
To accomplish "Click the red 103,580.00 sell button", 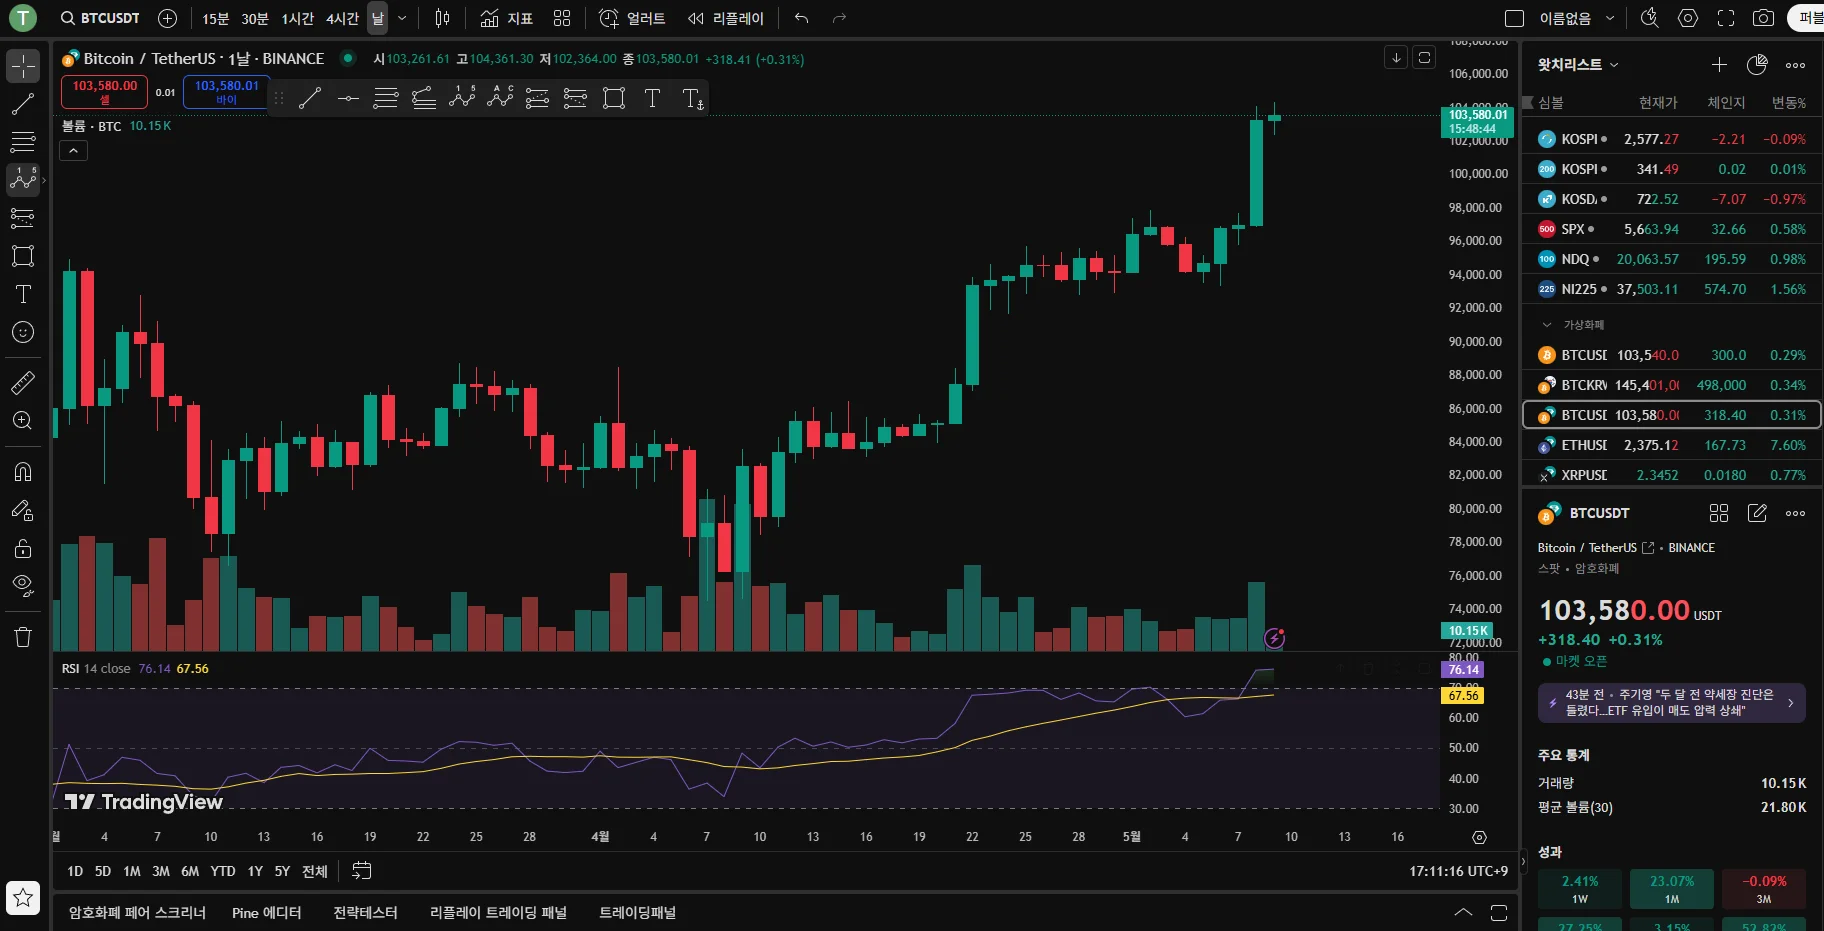I will click(105, 91).
